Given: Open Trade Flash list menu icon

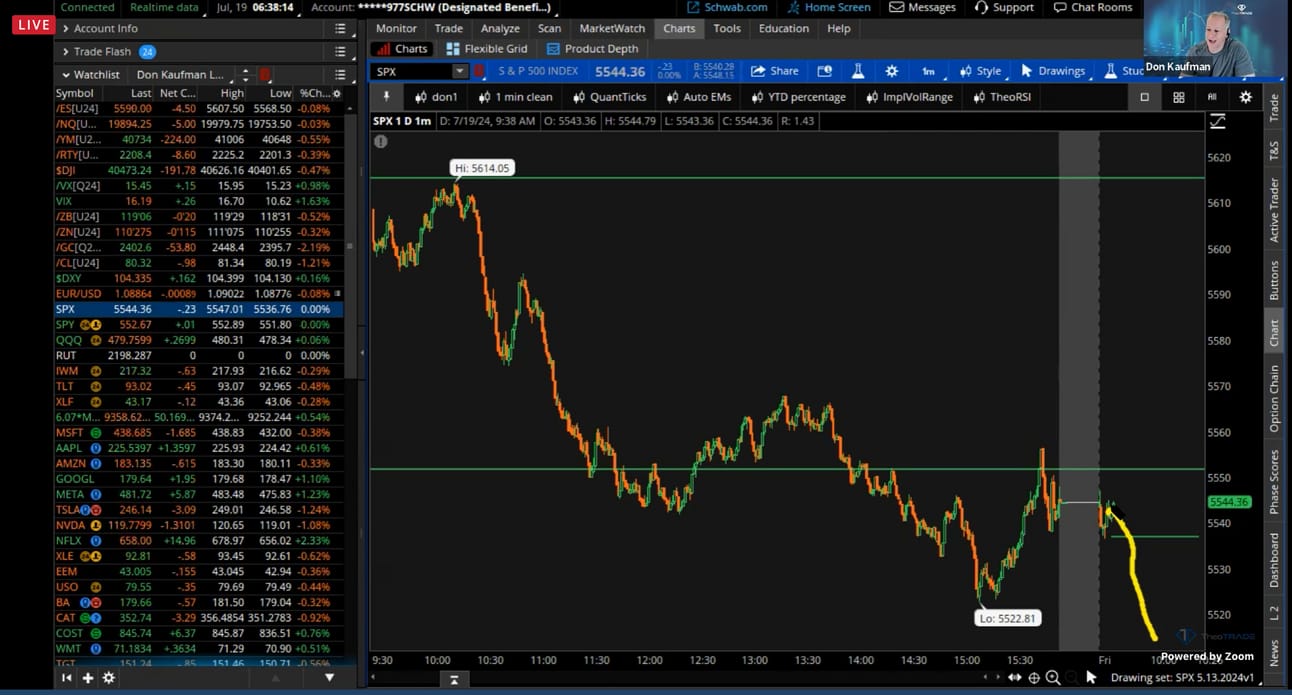Looking at the screenshot, I should [340, 52].
